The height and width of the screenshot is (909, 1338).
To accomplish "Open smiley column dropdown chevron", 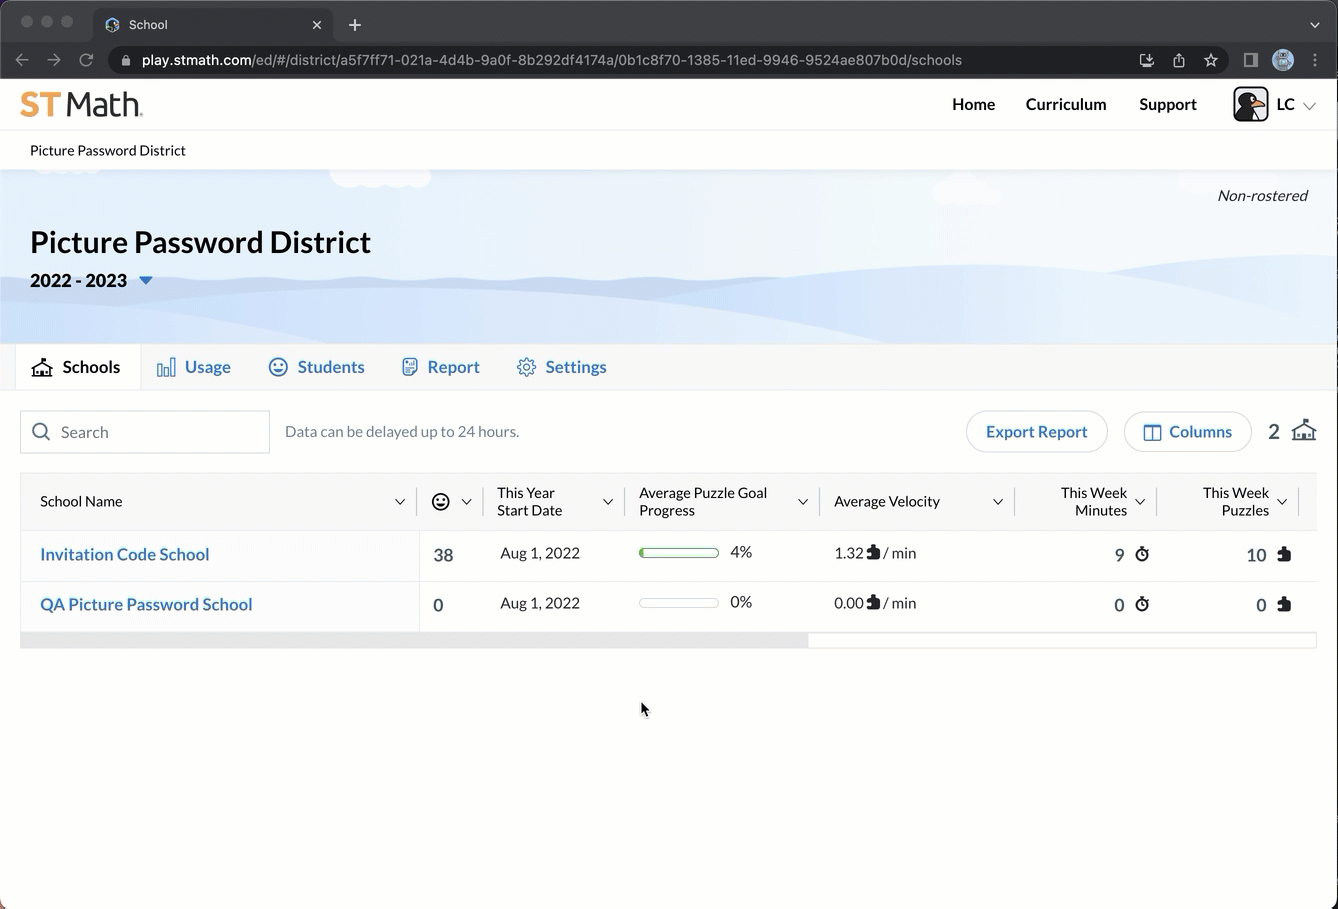I will tap(466, 502).
